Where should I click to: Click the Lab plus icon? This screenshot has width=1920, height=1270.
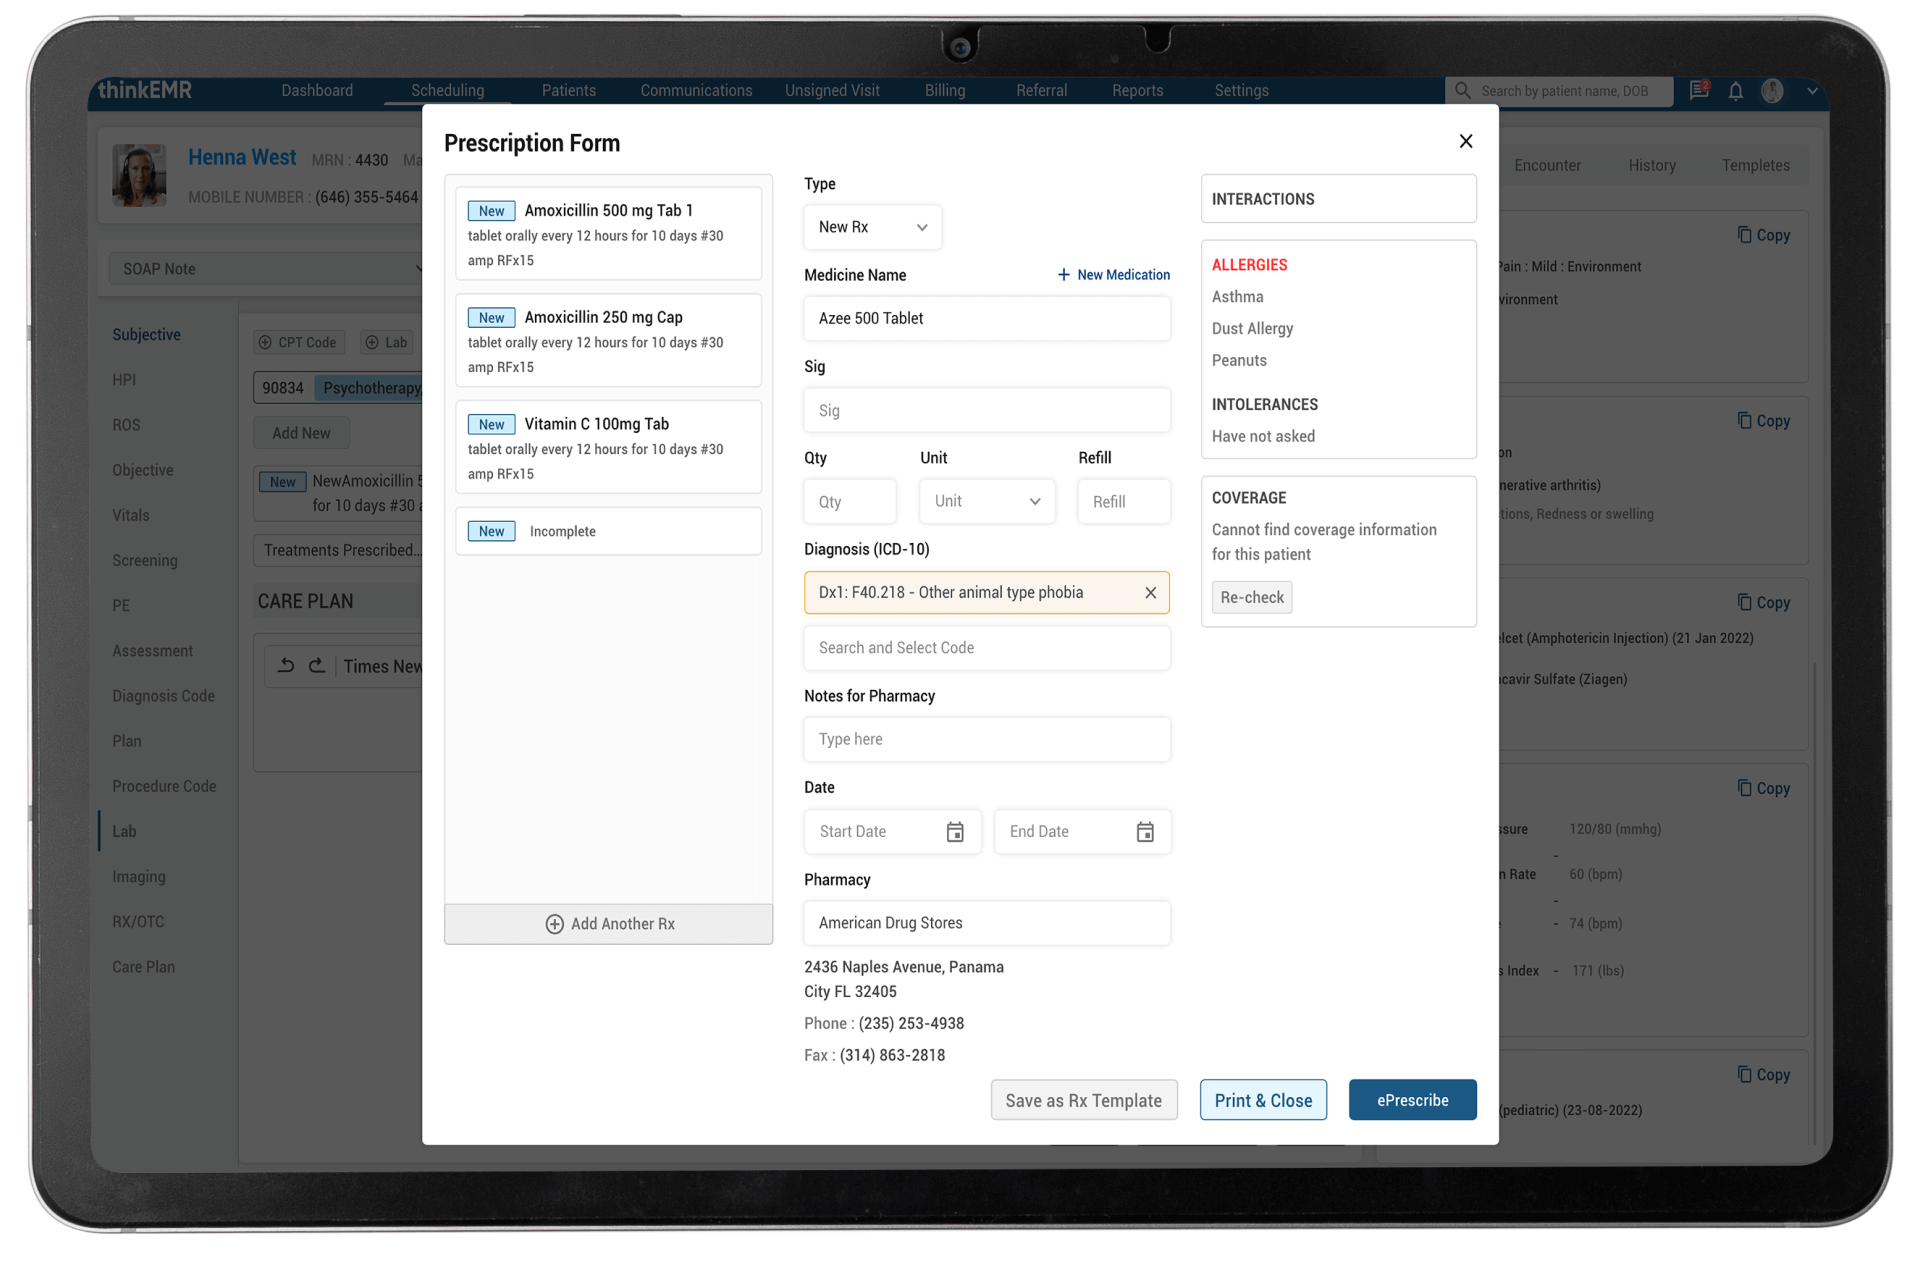(370, 342)
